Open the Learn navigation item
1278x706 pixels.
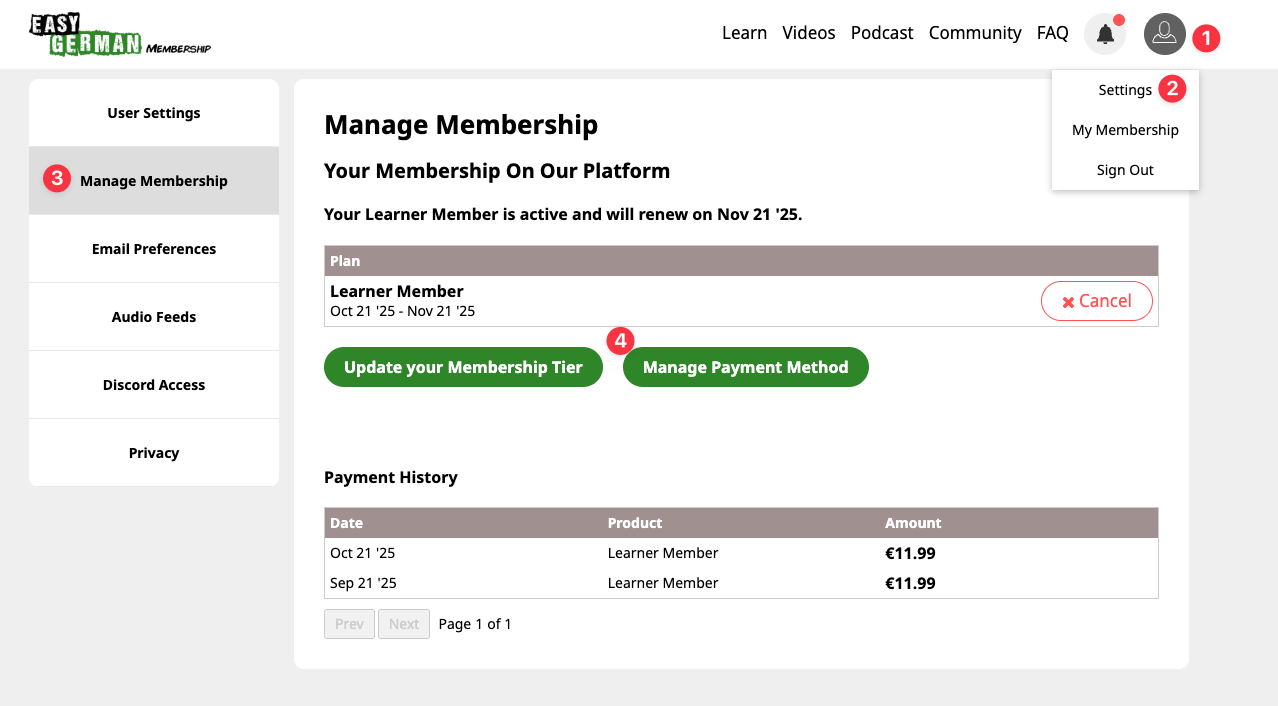[744, 33]
